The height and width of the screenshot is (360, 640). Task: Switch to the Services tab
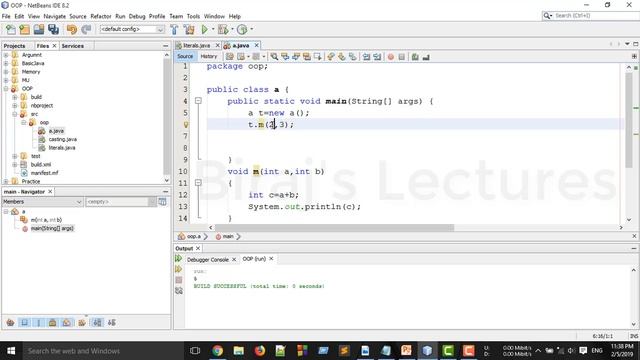tap(73, 46)
